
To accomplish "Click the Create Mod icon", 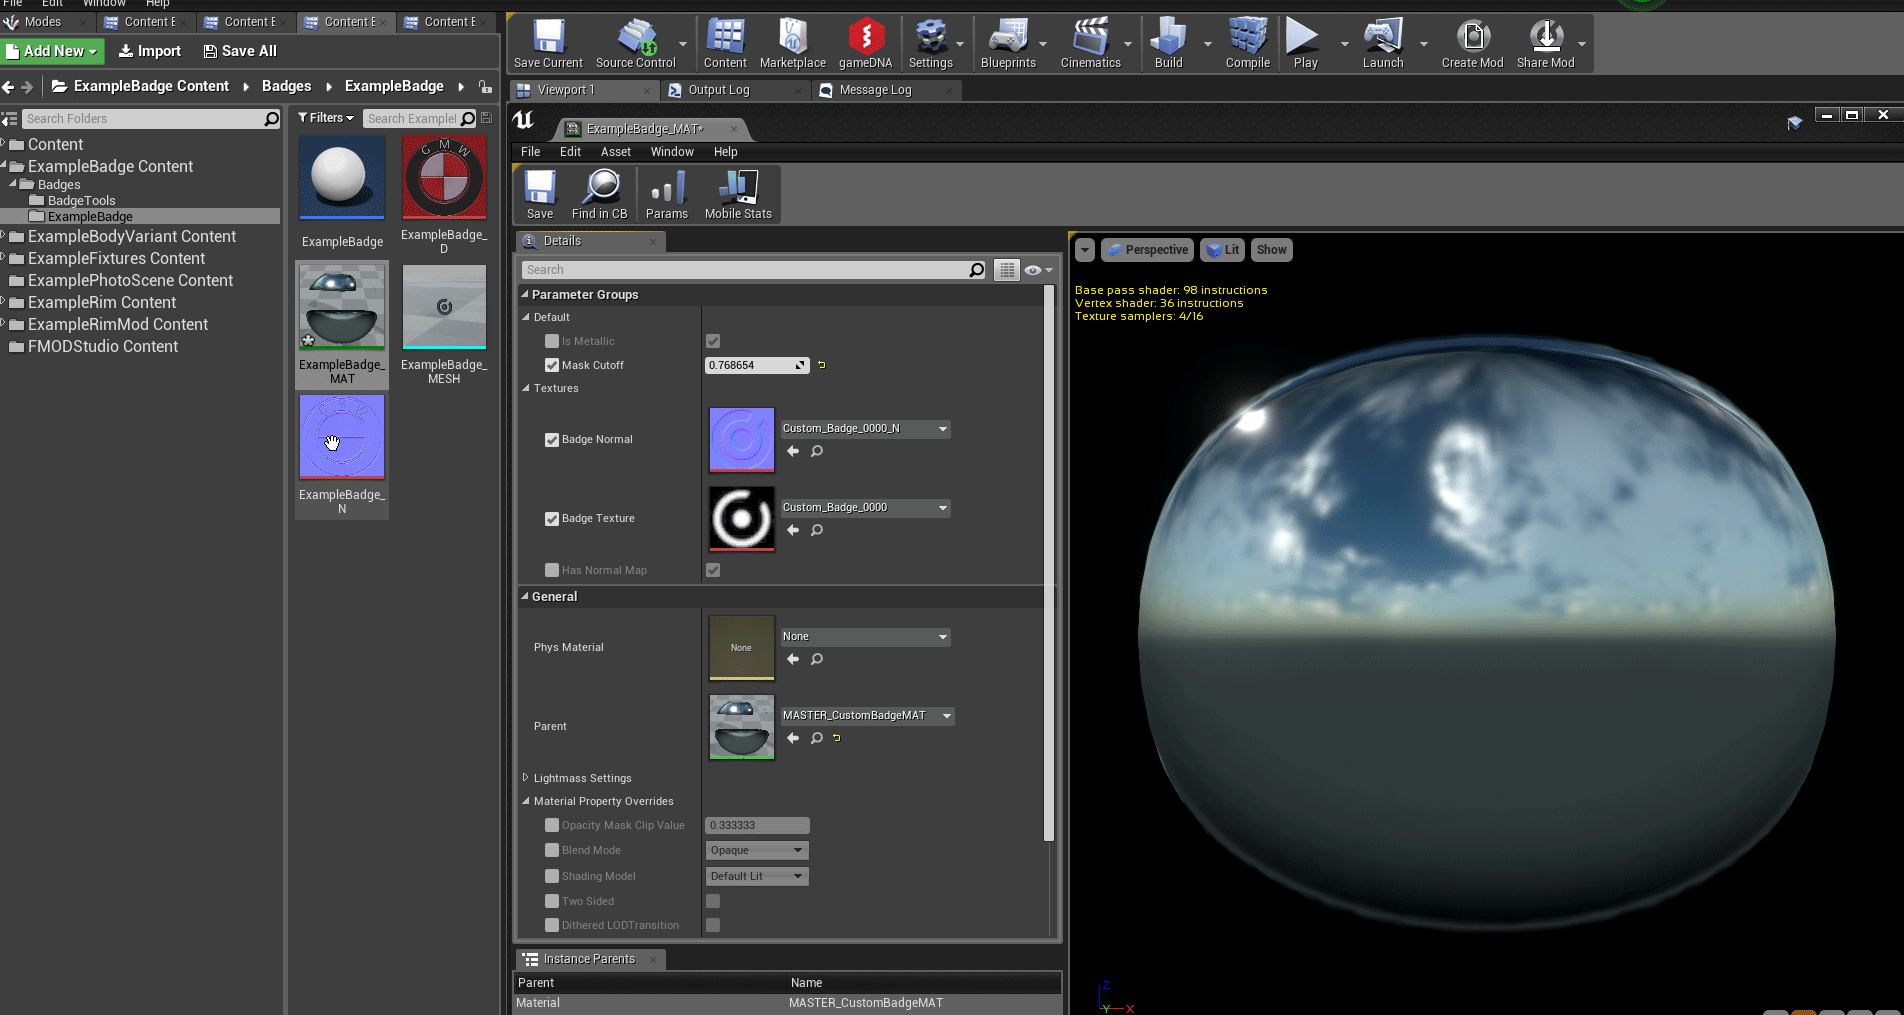I will 1471,38.
